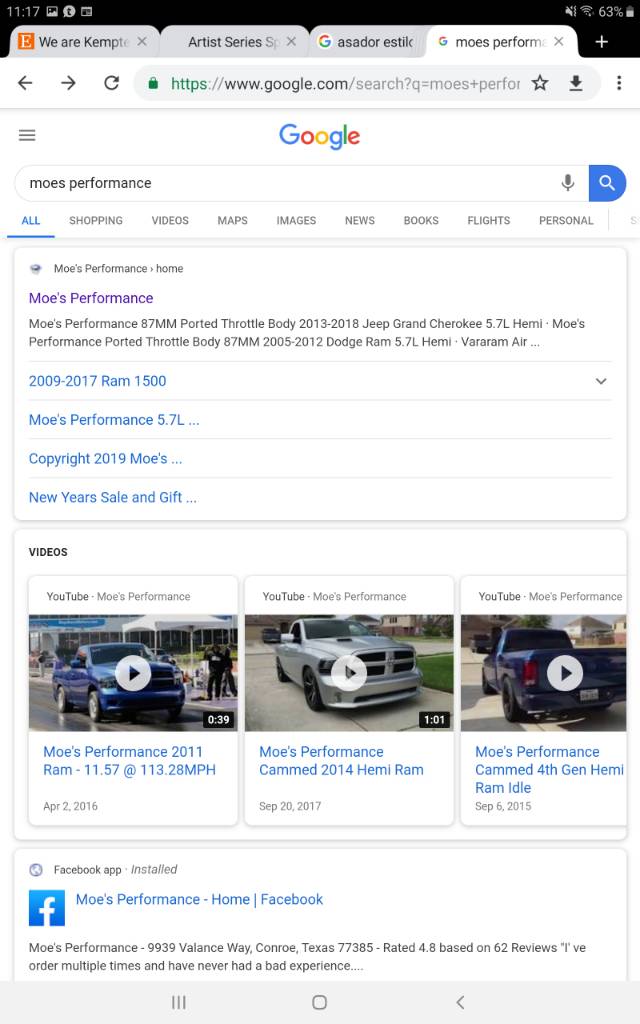Open the Copyright 2019 Moe's sitelink

pos(105,458)
